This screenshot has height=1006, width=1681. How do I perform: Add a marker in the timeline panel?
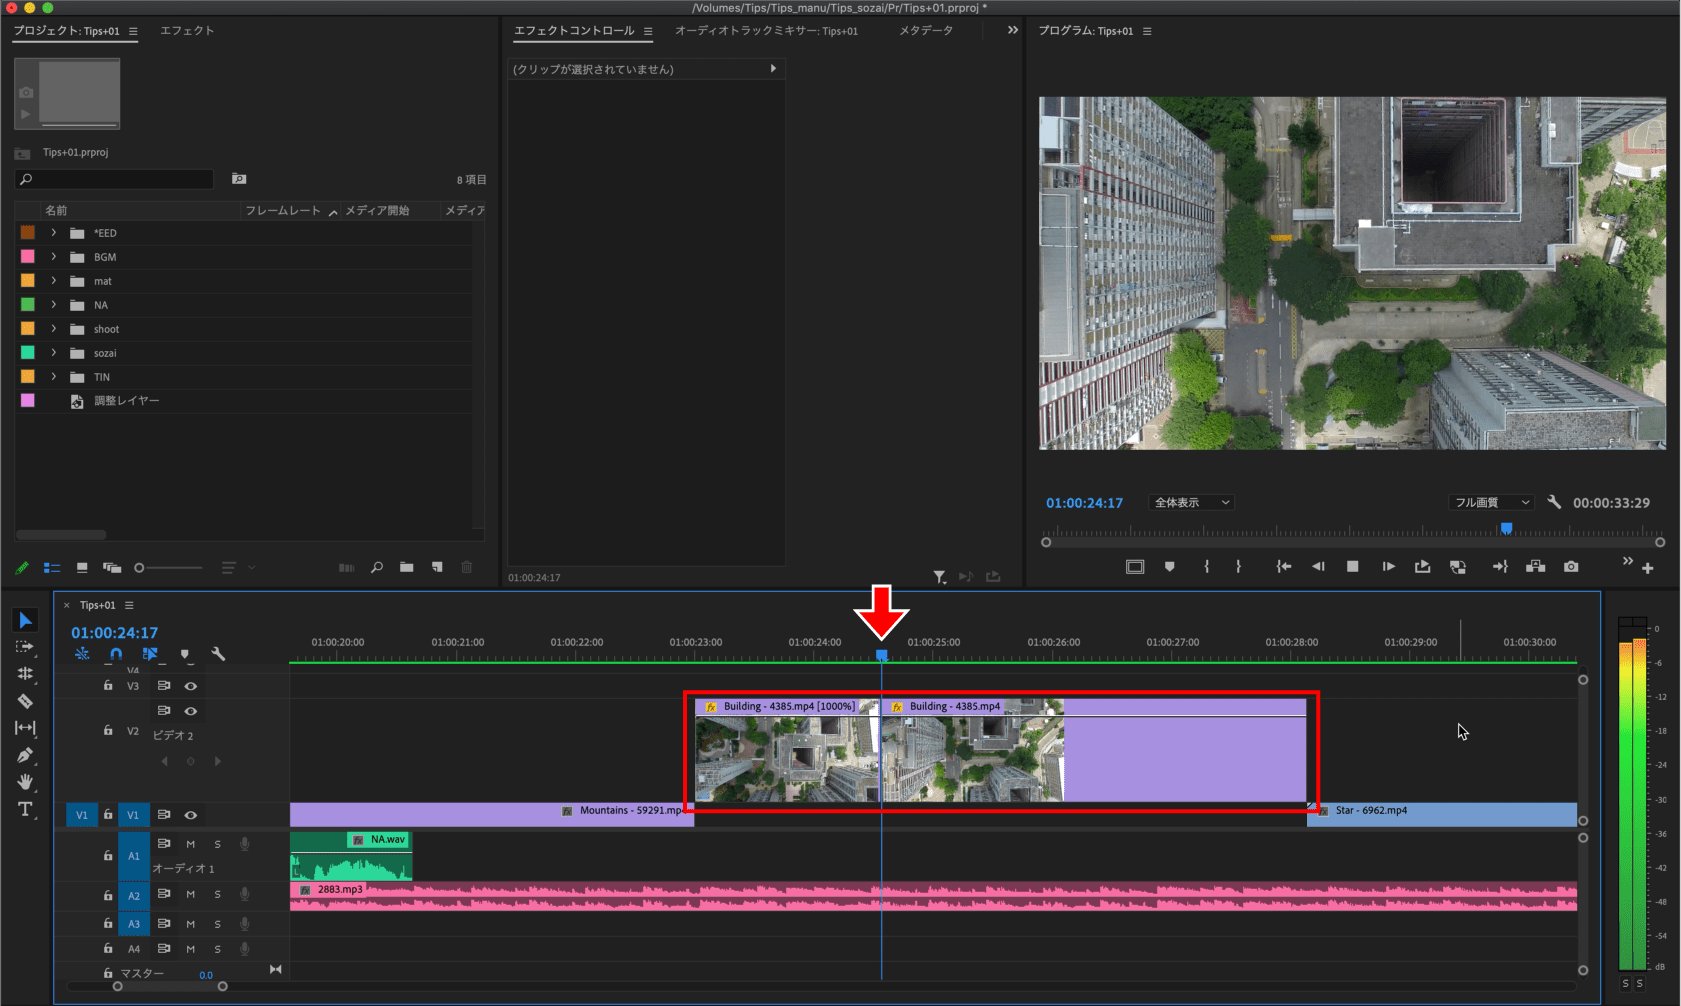click(x=185, y=654)
